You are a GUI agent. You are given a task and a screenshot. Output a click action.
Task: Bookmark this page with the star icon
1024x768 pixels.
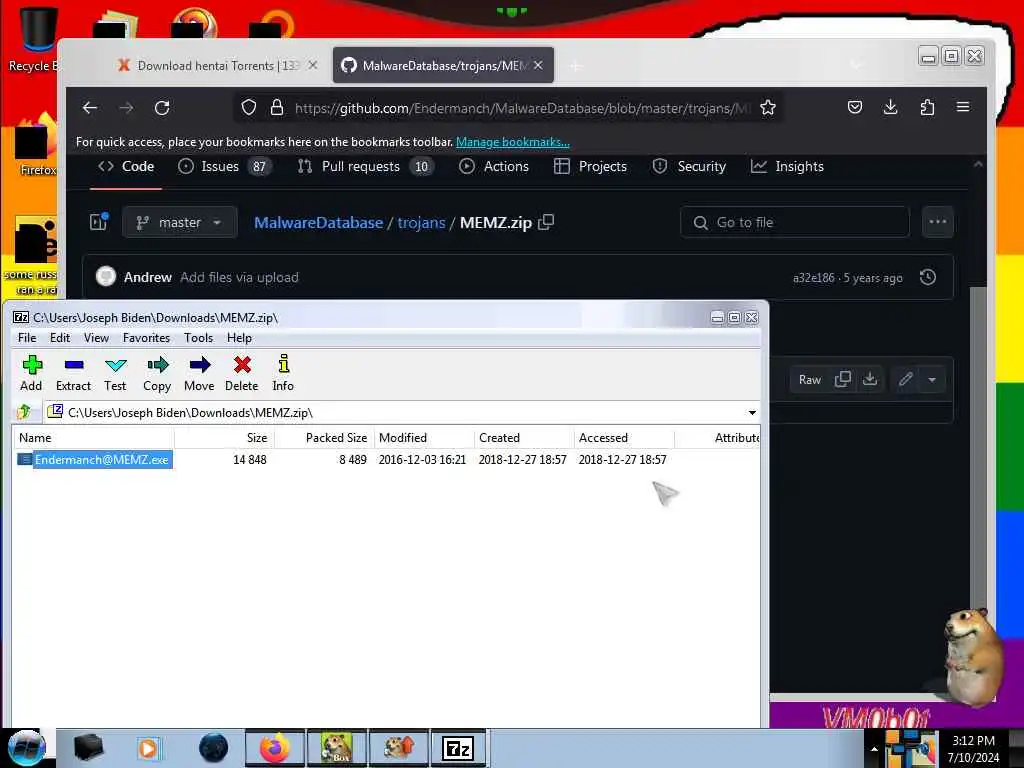[768, 108]
